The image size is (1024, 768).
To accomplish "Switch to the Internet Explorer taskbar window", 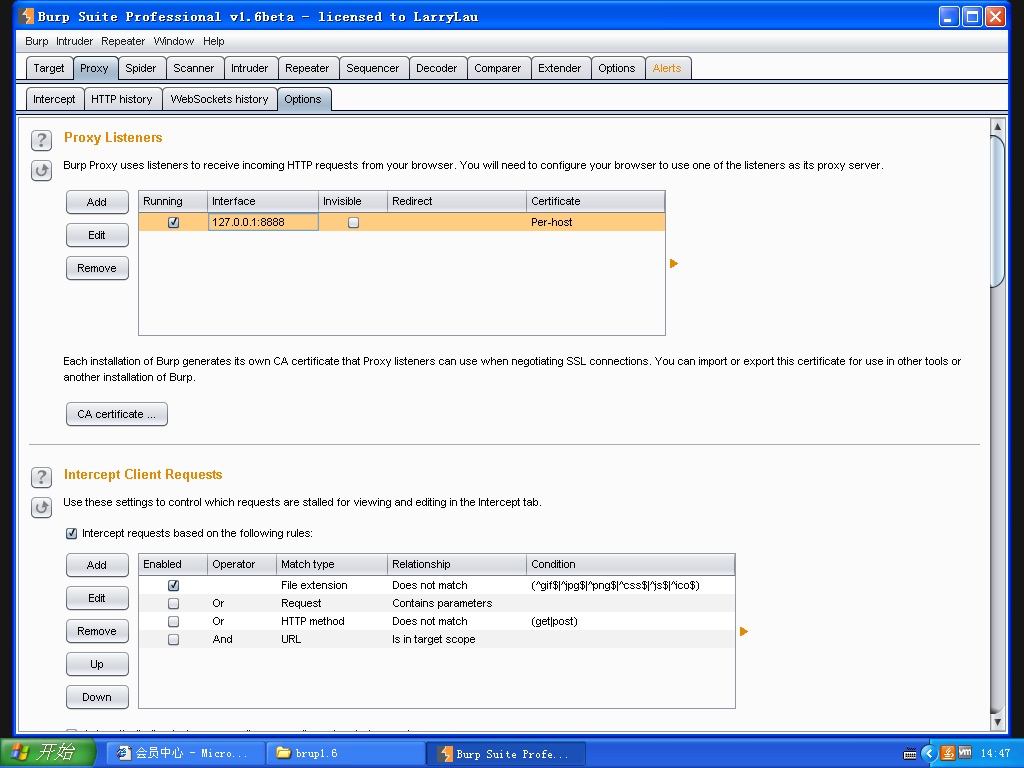I will (x=185, y=753).
